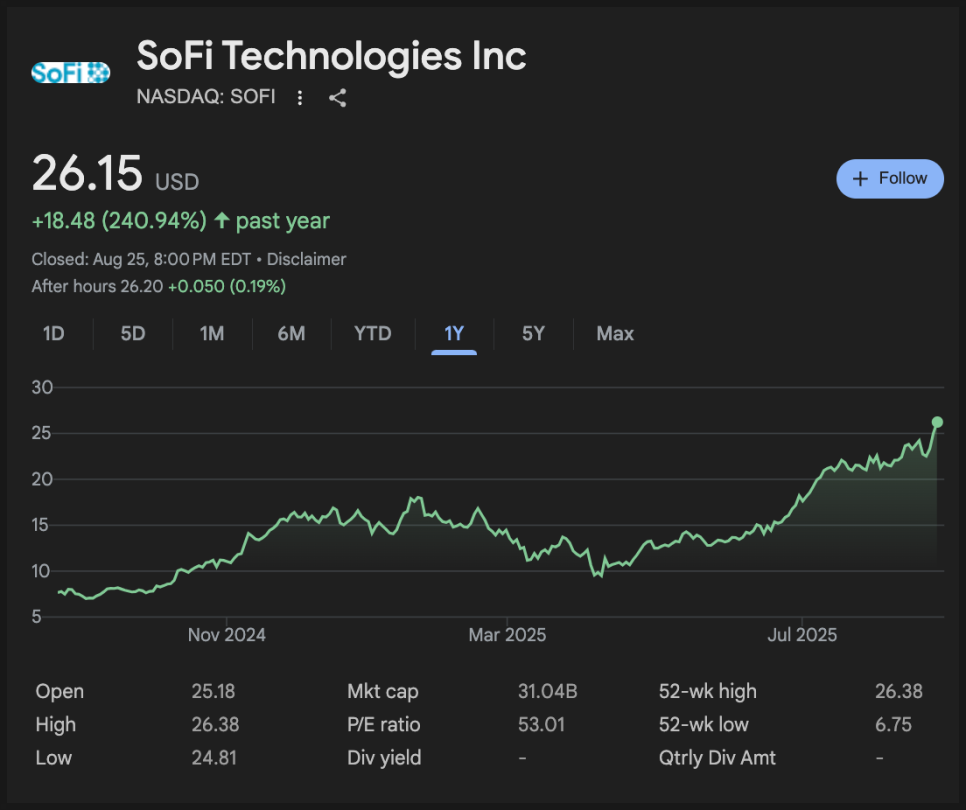The height and width of the screenshot is (810, 966).
Task: Click the share icon next to NASDAQ: SOFI
Action: 338,97
